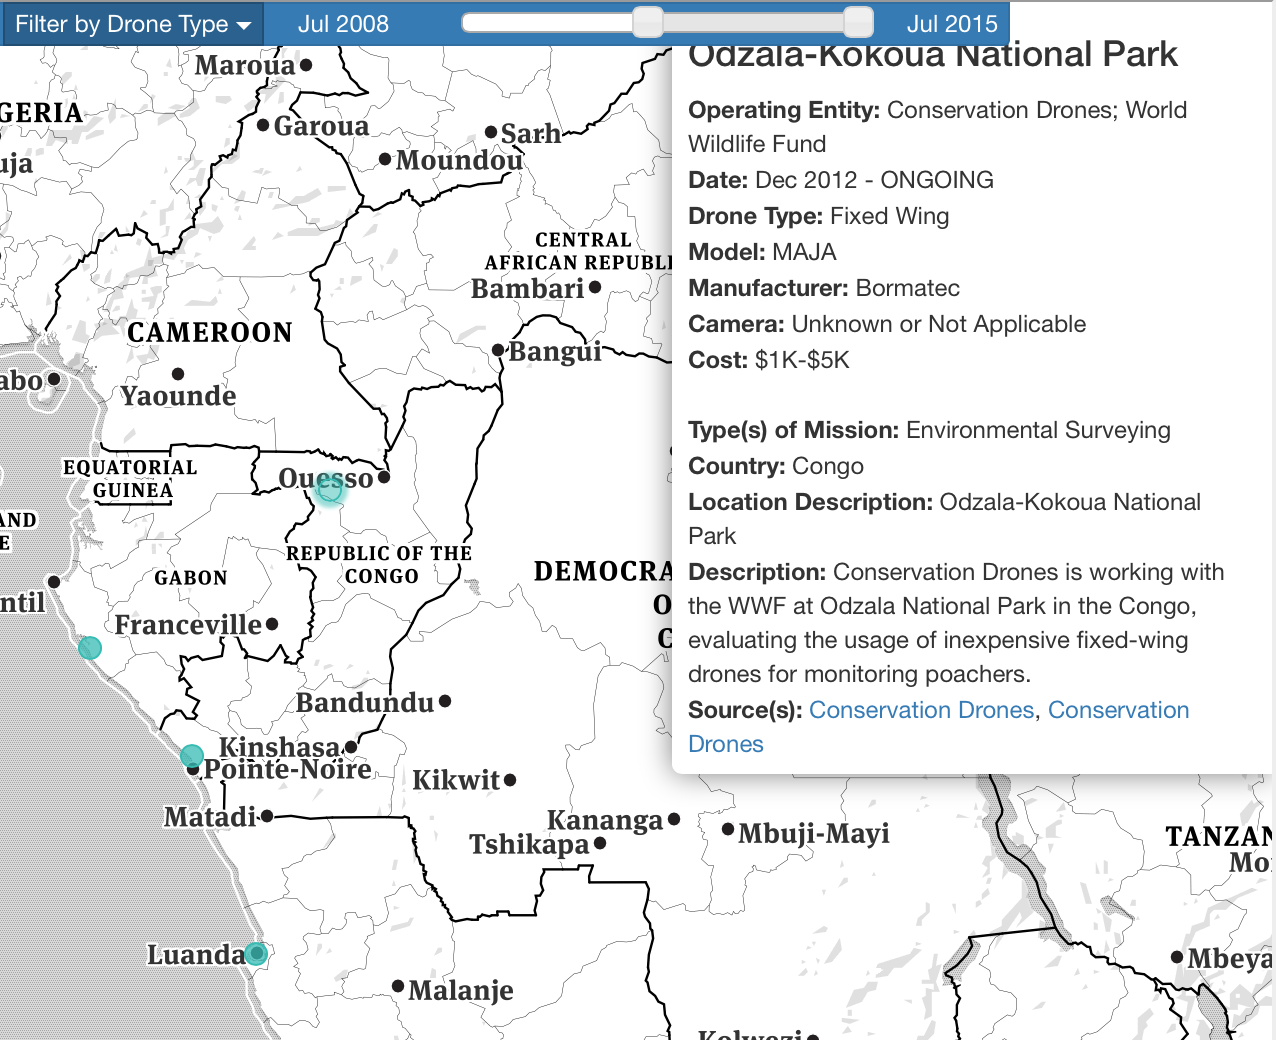Click the Franceville city dot on the map

[272, 624]
